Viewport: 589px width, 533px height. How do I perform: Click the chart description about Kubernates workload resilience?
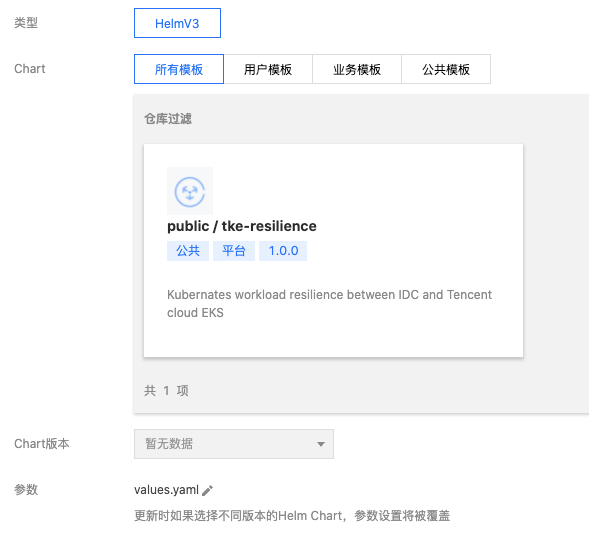click(329, 303)
